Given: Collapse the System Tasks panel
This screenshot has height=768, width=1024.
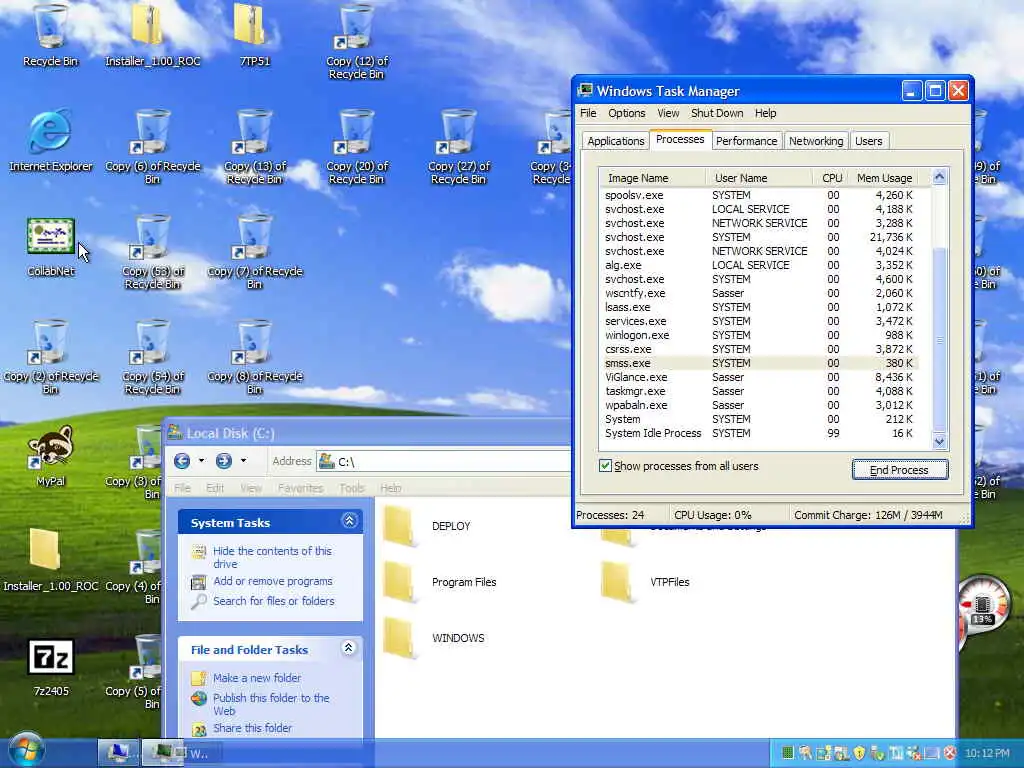Looking at the screenshot, I should 349,520.
